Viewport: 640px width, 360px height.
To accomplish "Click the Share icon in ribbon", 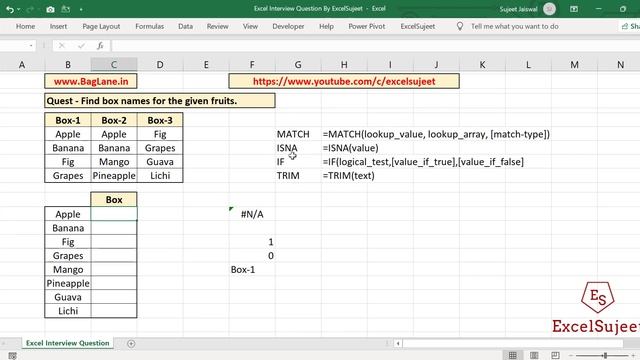I will coord(624,26).
